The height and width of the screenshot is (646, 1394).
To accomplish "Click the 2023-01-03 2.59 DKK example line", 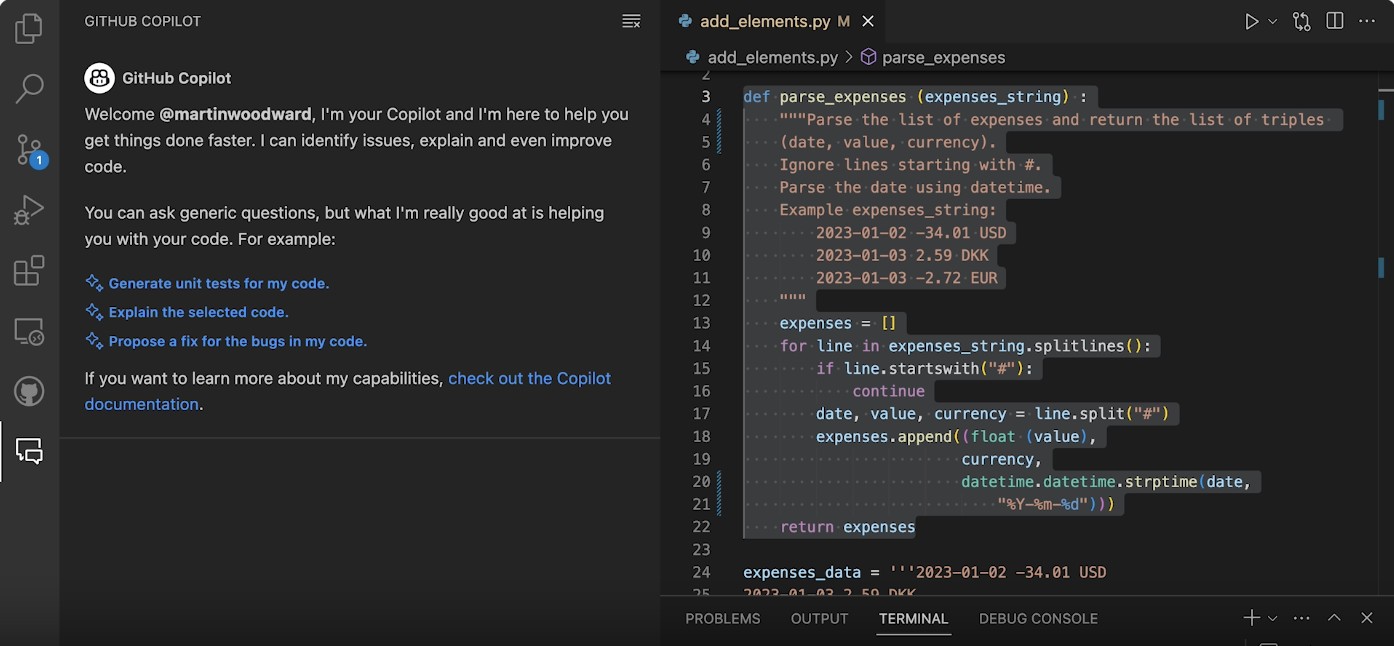I will tap(902, 255).
